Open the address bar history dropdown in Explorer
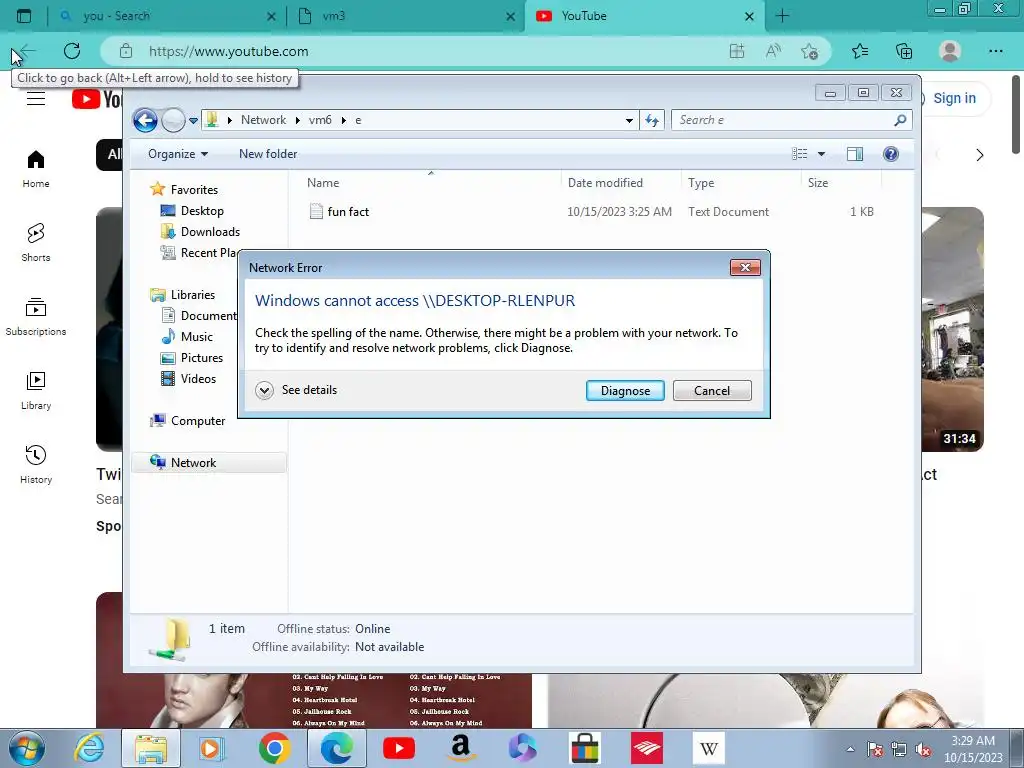This screenshot has height=768, width=1024. 629,120
